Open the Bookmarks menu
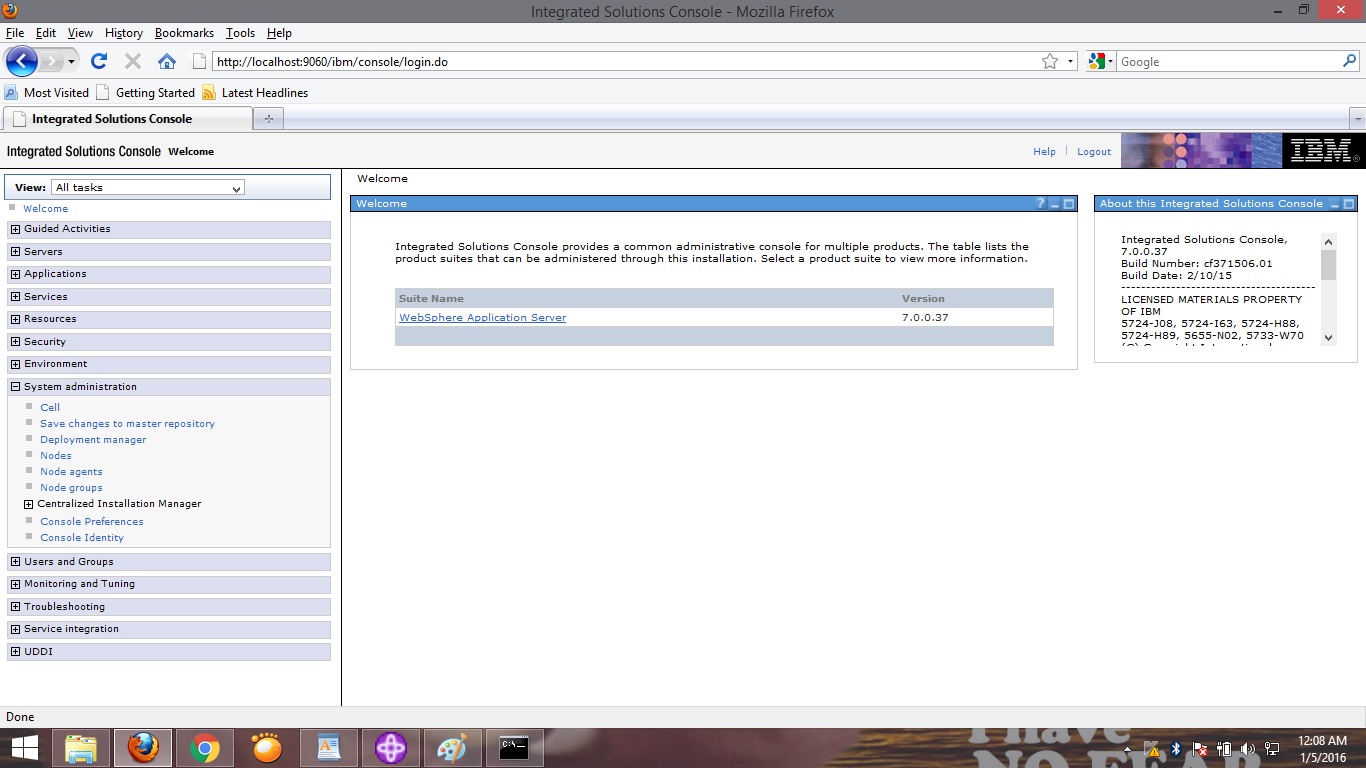This screenshot has height=768, width=1366. click(184, 32)
